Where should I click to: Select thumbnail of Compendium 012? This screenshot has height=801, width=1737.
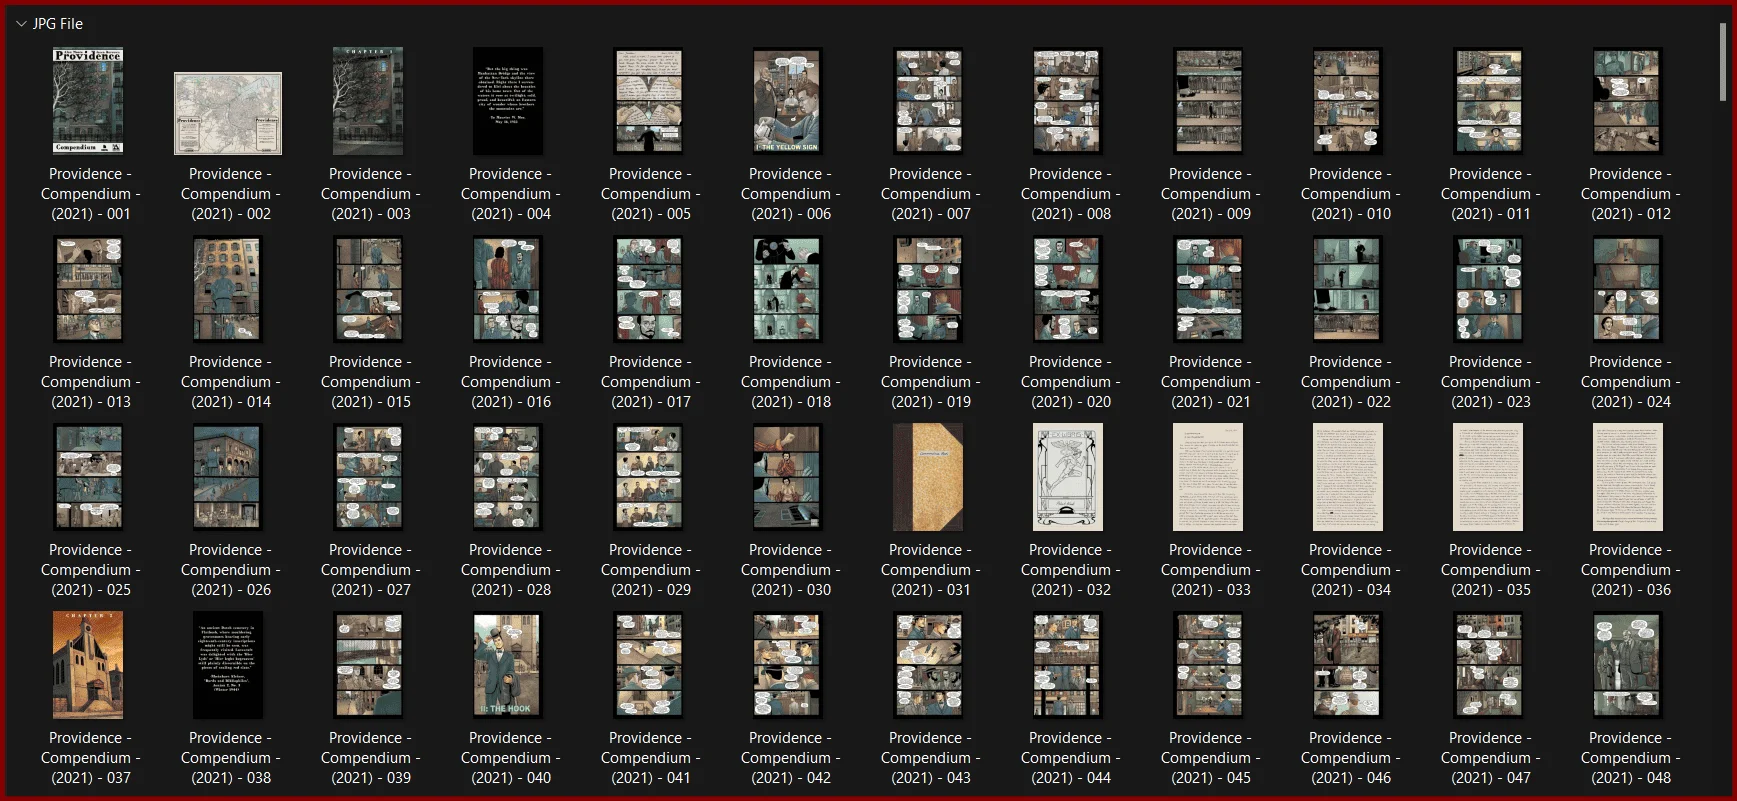tap(1628, 101)
